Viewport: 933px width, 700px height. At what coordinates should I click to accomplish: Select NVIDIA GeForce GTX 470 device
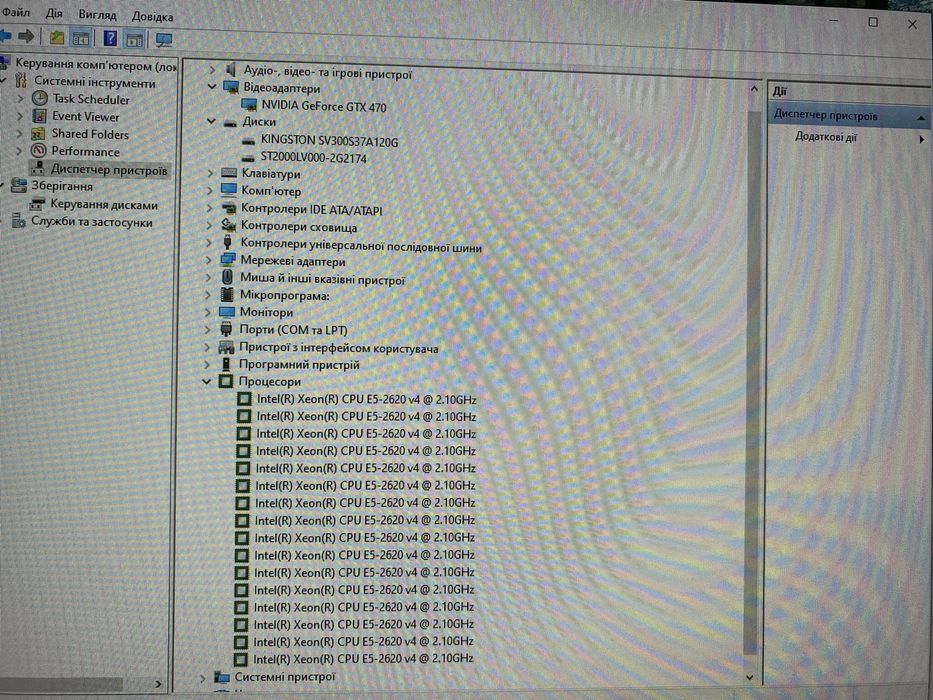(x=324, y=107)
